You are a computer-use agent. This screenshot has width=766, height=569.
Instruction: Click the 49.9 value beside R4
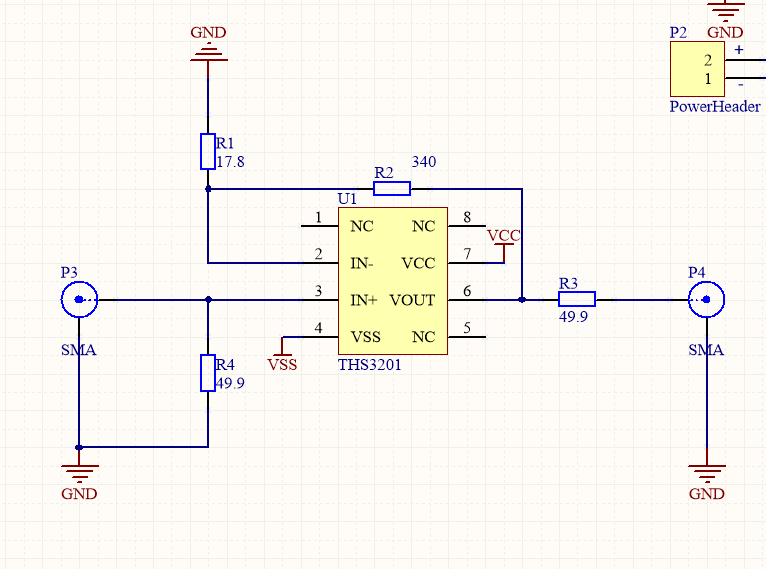tap(230, 383)
